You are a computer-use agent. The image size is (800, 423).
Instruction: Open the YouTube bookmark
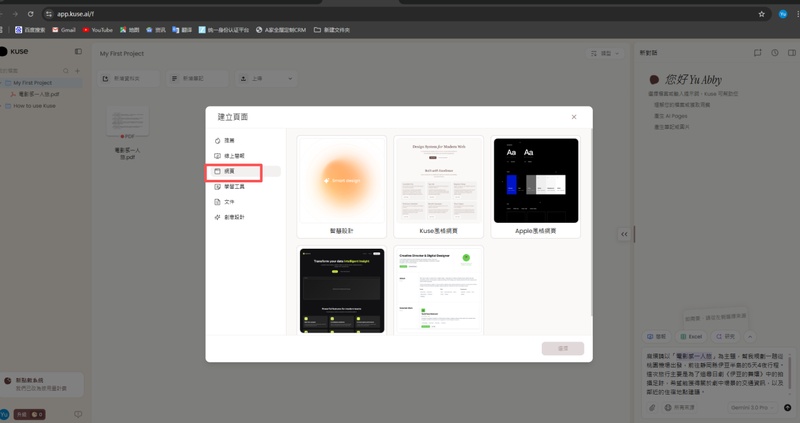[x=97, y=30]
